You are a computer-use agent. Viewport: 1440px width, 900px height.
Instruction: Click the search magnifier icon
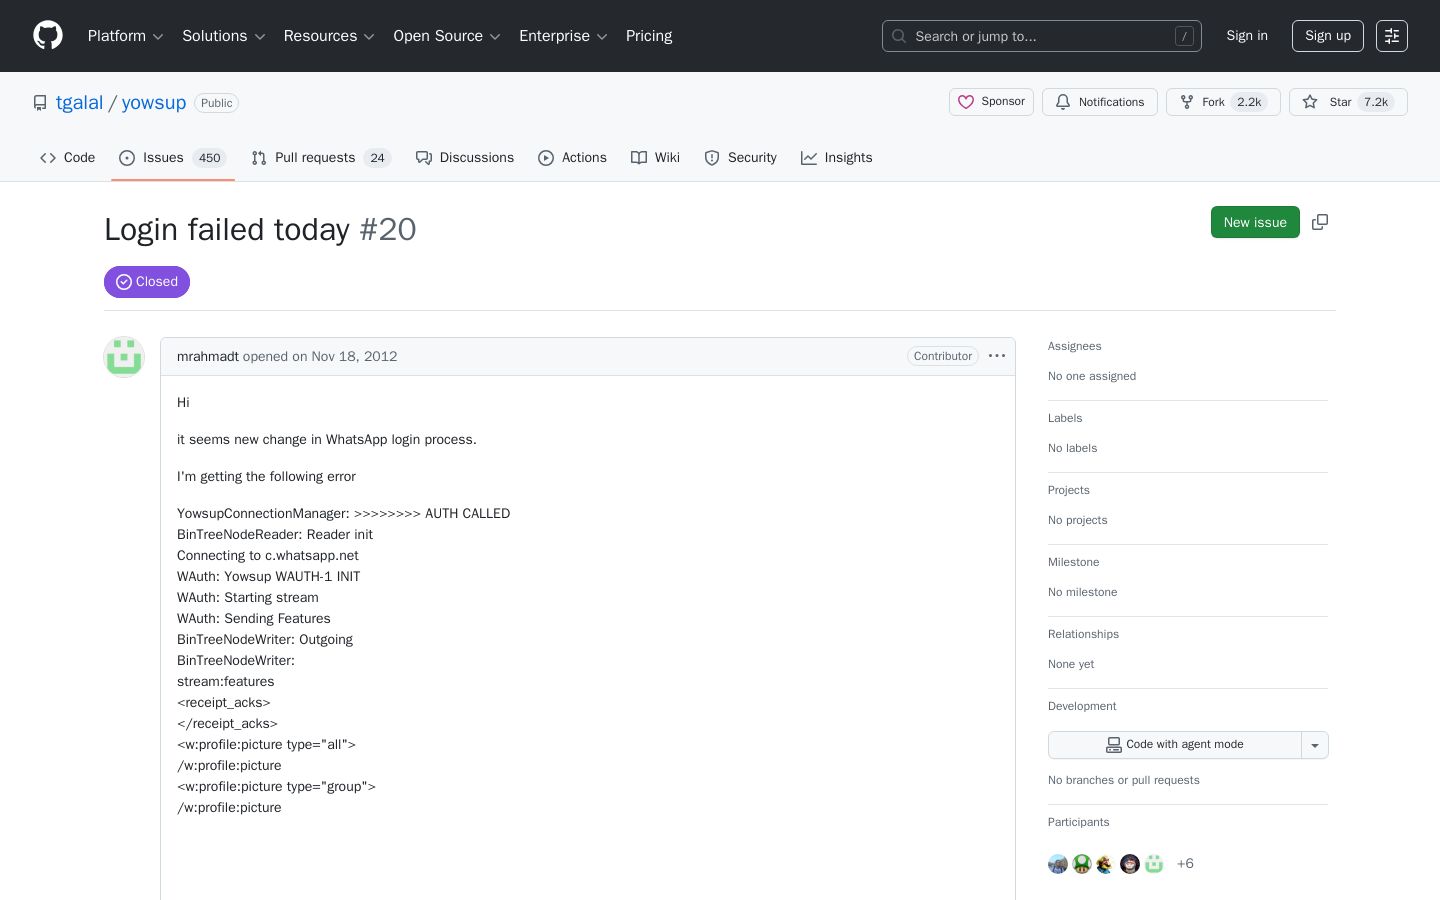point(899,36)
